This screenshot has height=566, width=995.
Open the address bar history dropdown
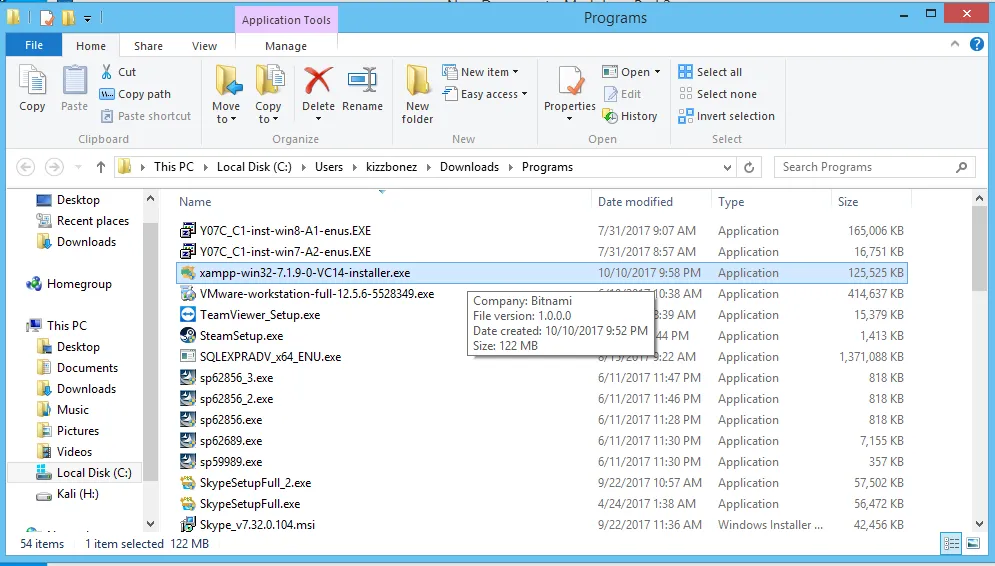(727, 168)
